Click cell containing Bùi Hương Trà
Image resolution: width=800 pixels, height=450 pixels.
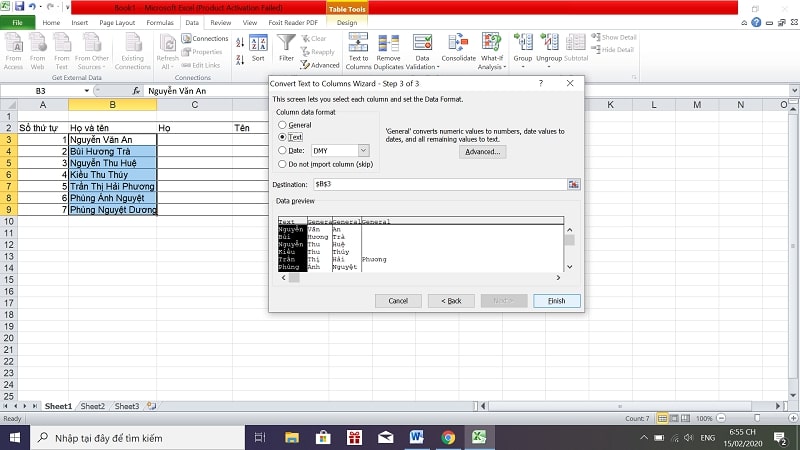112,152
